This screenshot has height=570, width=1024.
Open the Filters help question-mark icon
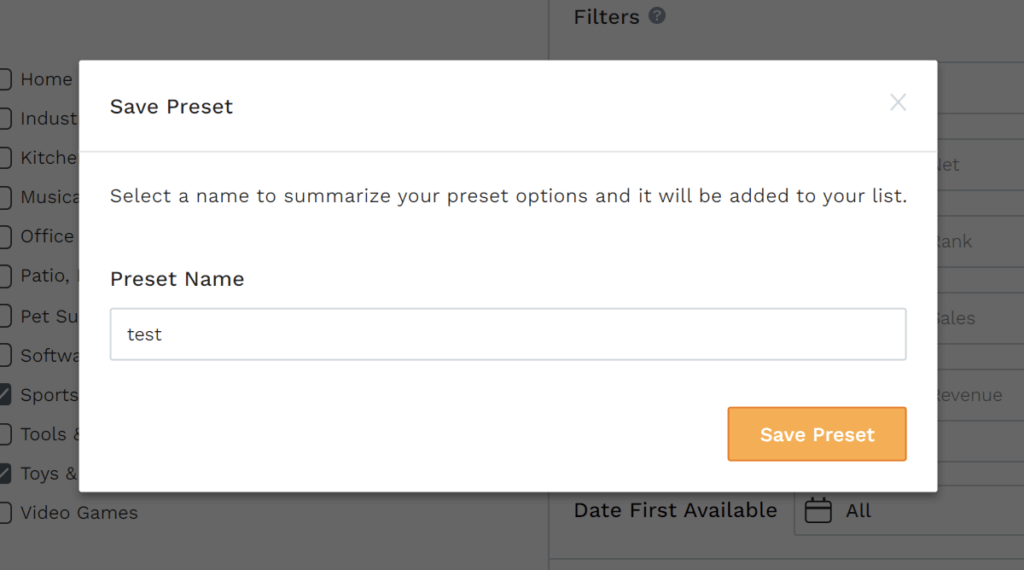pyautogui.click(x=657, y=16)
